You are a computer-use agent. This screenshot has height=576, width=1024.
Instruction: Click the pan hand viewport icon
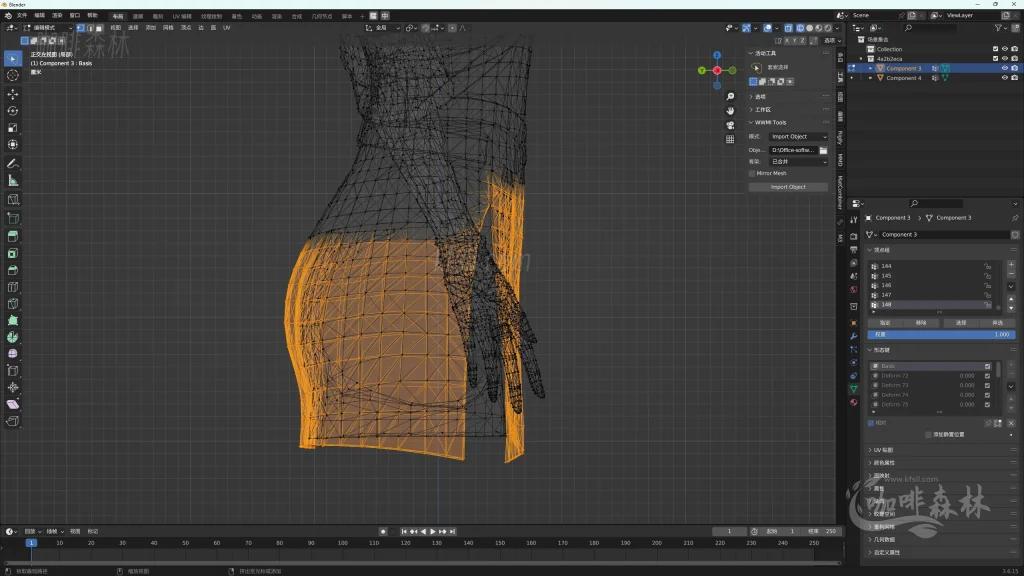(x=730, y=111)
